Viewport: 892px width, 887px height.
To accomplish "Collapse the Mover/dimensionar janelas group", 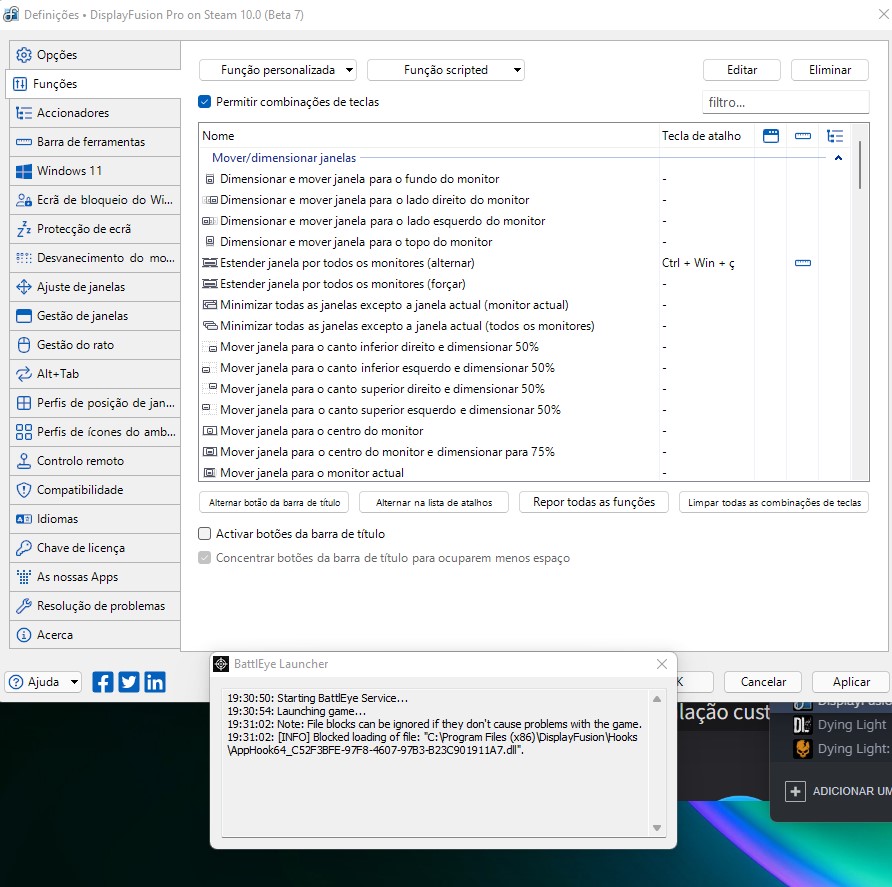I will click(x=838, y=158).
